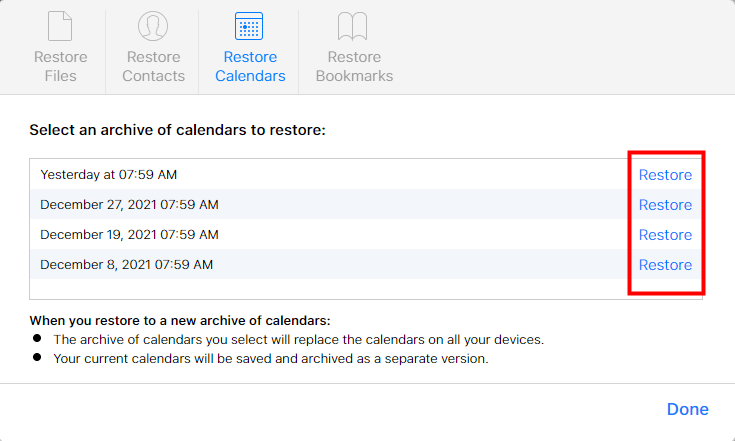Screen dimensions: 735x441
Task: Click the Restore Files document icon
Action: 60,27
